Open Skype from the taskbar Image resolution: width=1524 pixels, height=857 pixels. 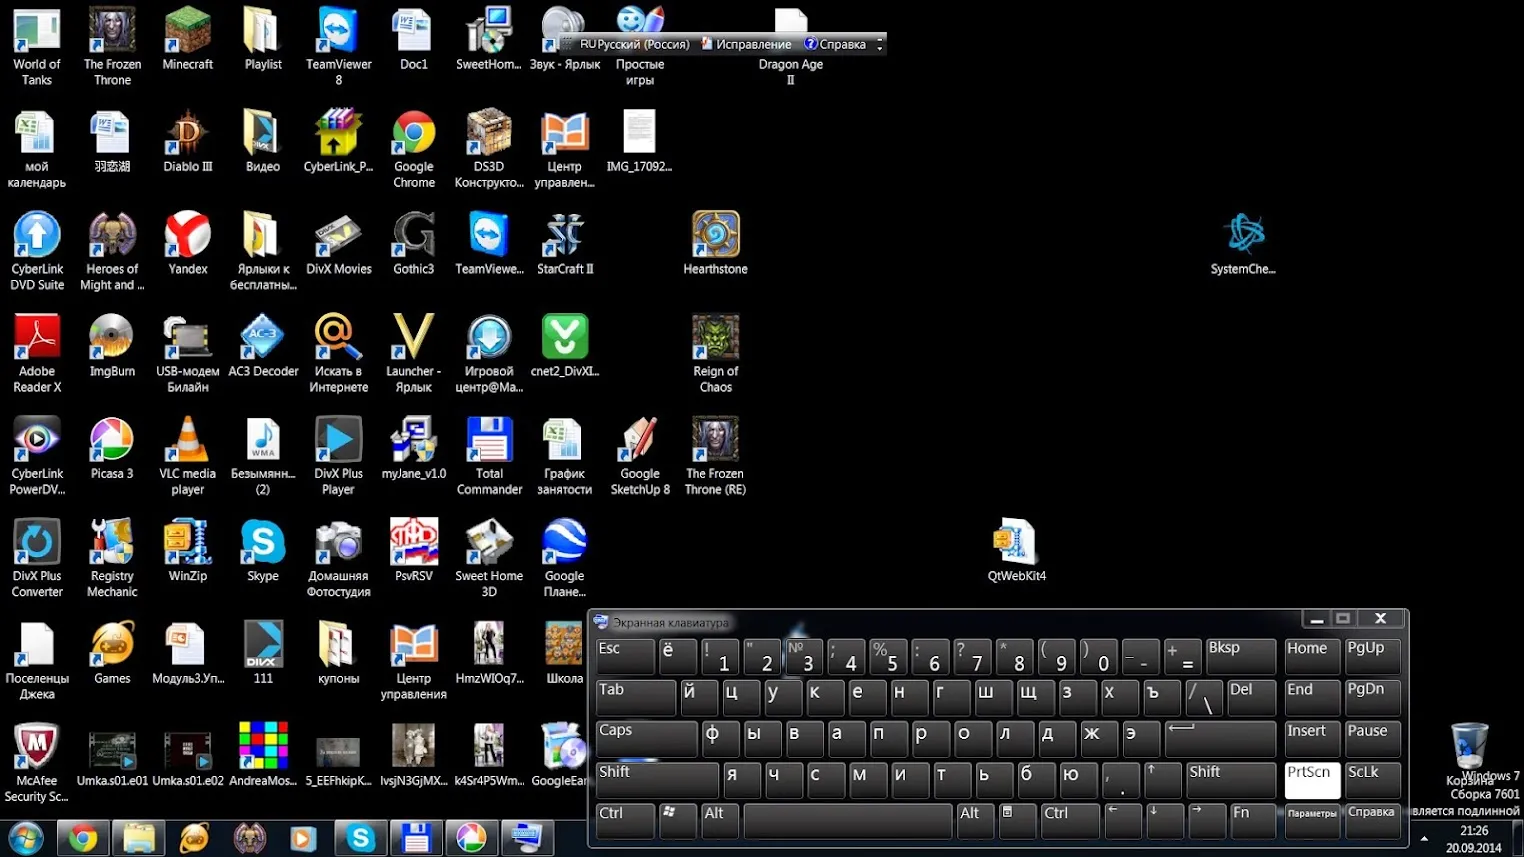coord(360,838)
